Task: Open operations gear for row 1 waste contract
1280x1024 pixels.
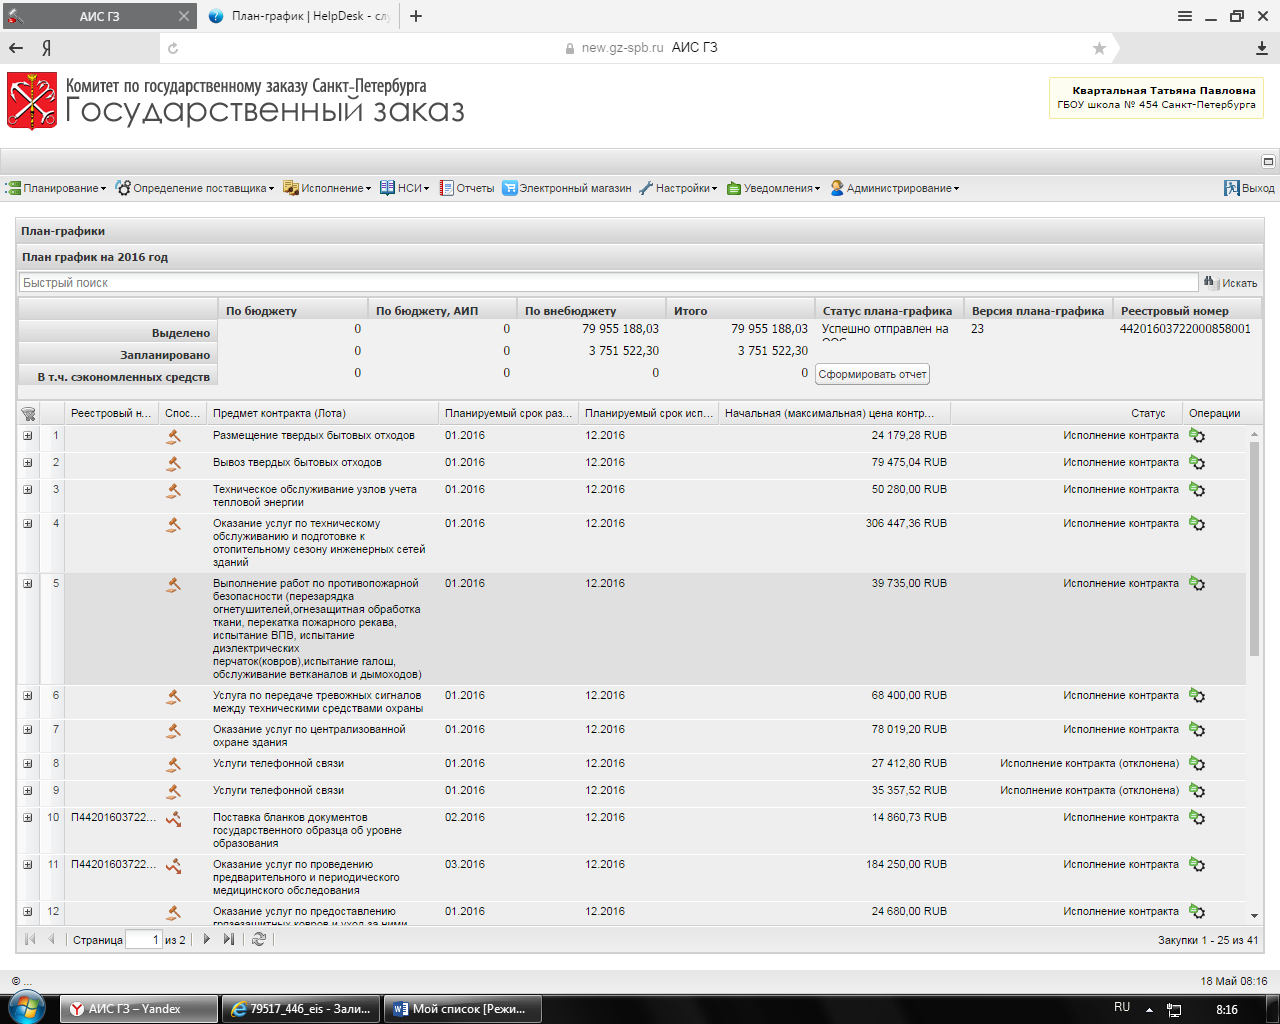Action: coord(1197,436)
